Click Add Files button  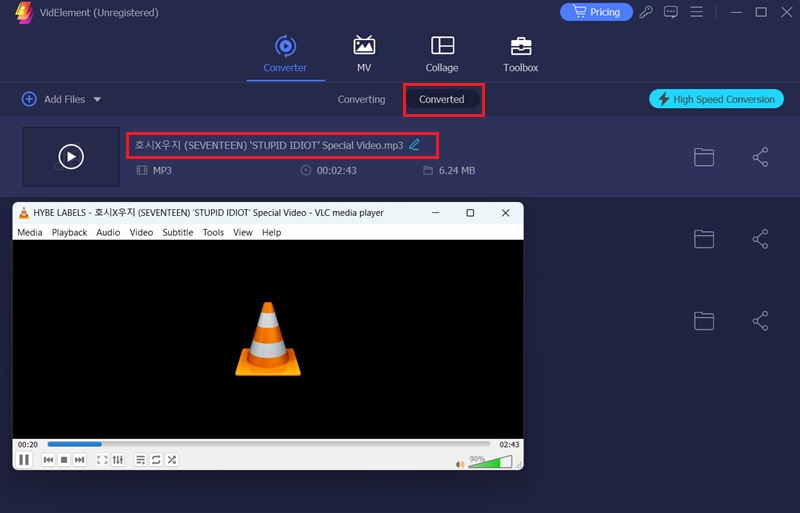tap(54, 99)
